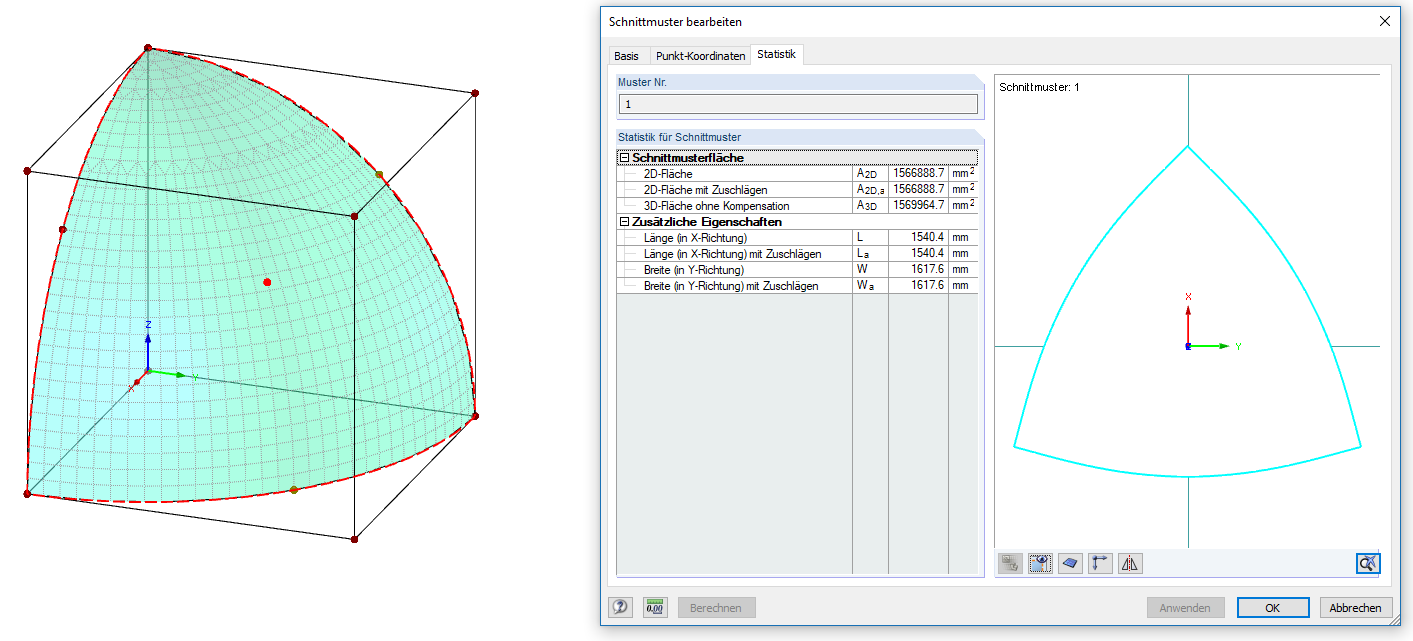The image size is (1413, 641).
Task: Click the zoom-all magnifier icon in the preview
Action: click(x=1368, y=563)
